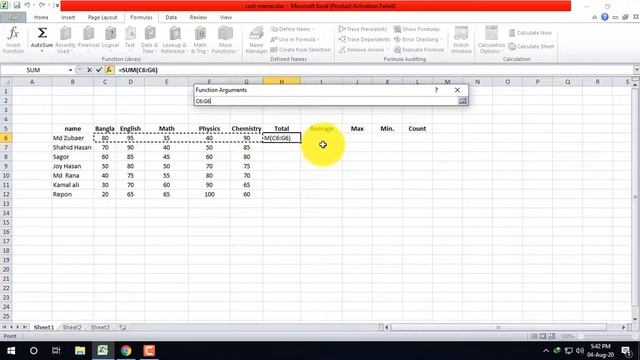Open Google Chrome from taskbar
The height and width of the screenshot is (360, 640).
[x=126, y=351]
